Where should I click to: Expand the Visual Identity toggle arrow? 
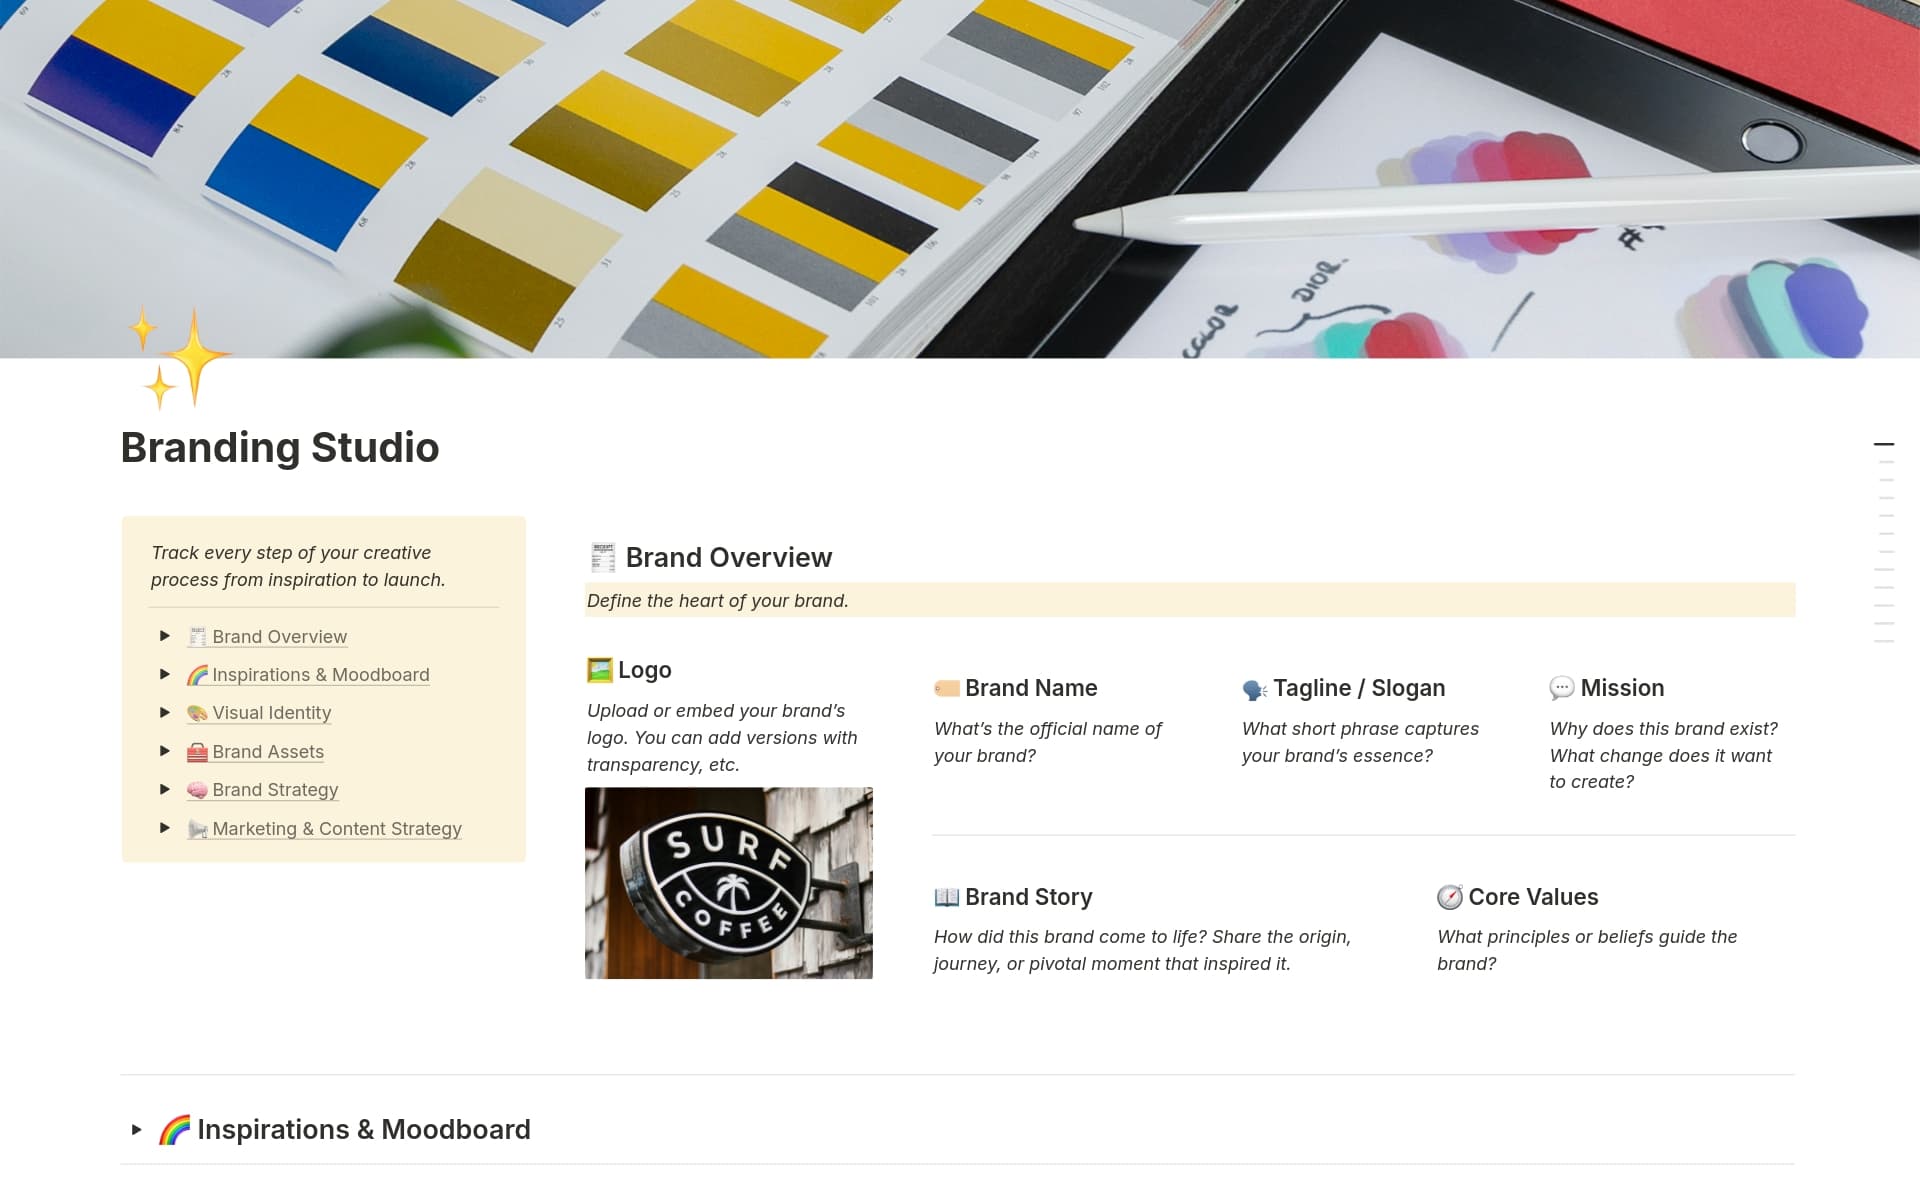165,712
